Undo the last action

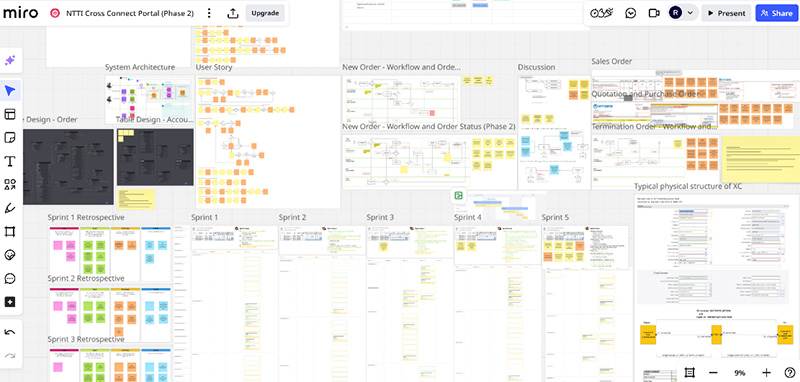[10, 333]
